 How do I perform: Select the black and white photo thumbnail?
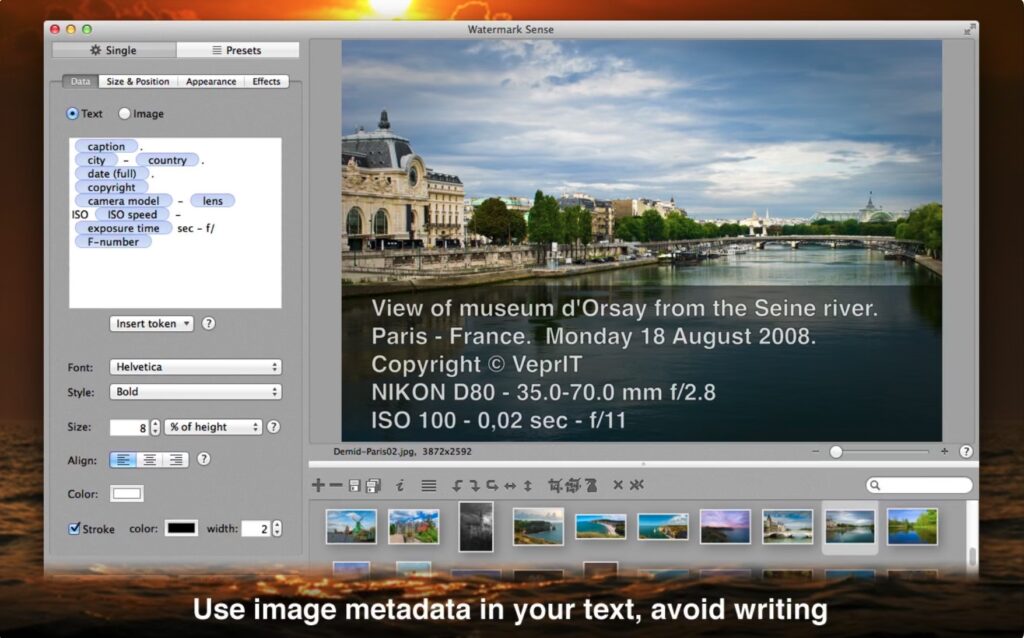click(x=475, y=526)
